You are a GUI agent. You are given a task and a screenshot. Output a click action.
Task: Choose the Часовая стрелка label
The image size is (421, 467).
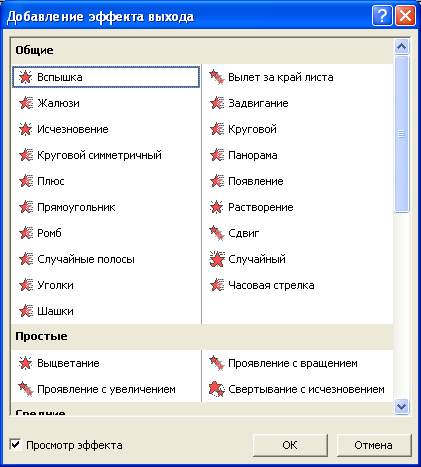(271, 285)
